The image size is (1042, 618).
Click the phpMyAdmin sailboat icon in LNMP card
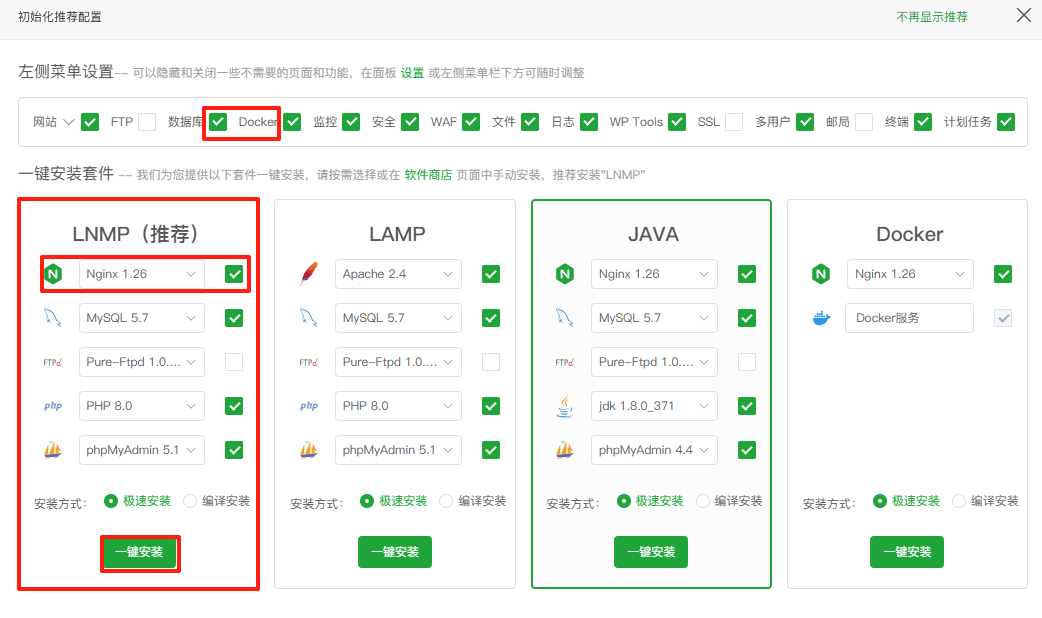coord(53,450)
